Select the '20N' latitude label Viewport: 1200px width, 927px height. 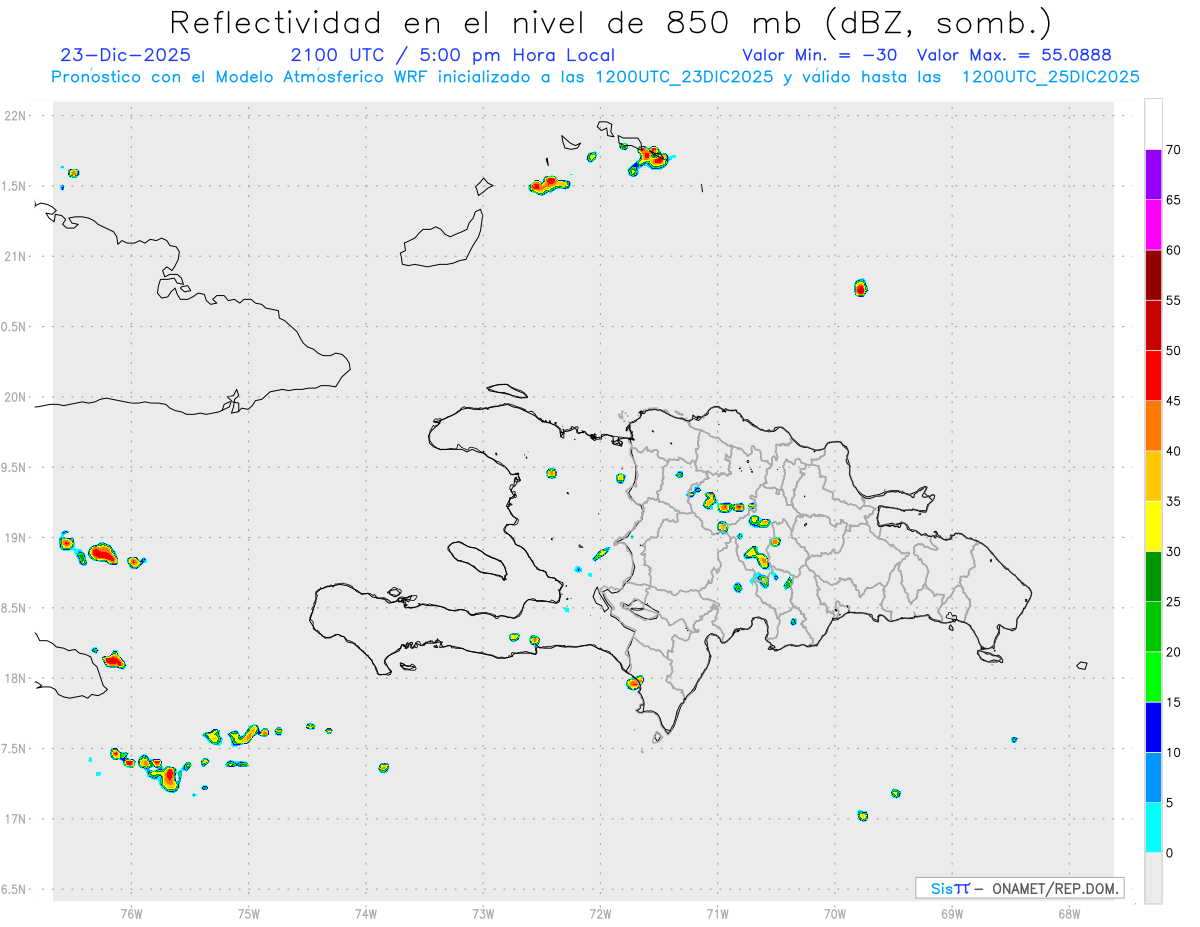(17, 397)
